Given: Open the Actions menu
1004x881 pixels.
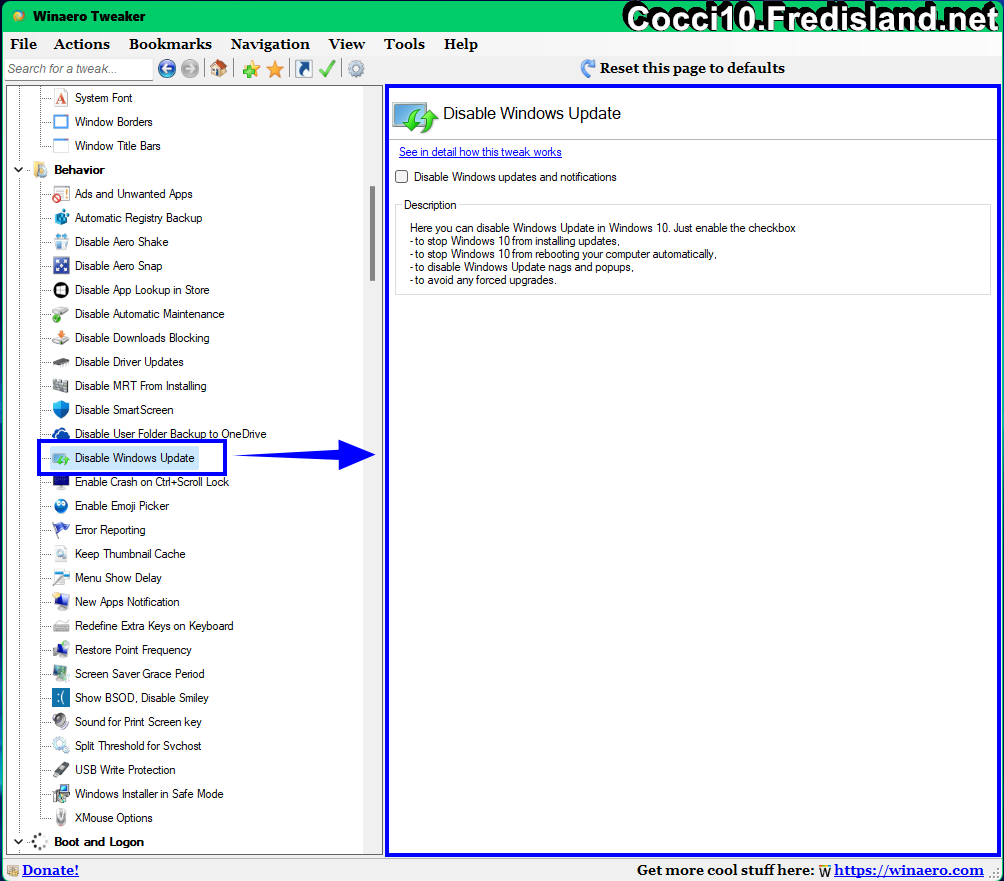Looking at the screenshot, I should 81,44.
